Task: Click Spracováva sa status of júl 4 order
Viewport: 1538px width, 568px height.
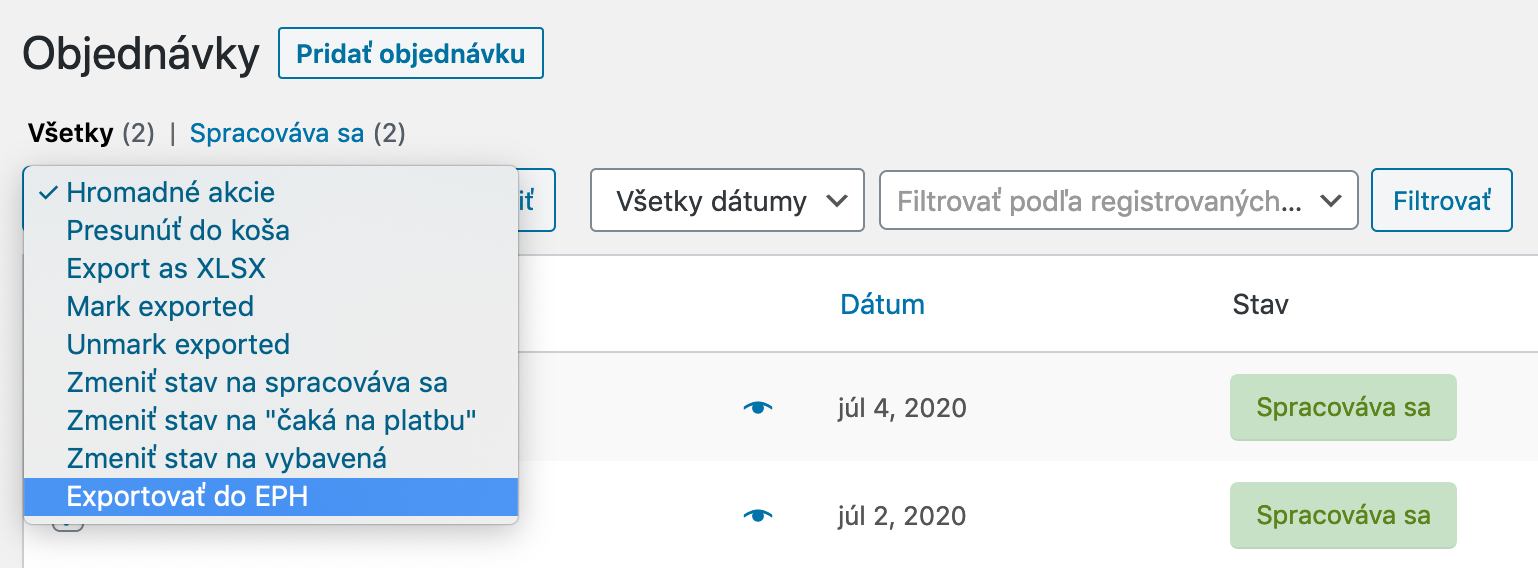Action: 1342,407
